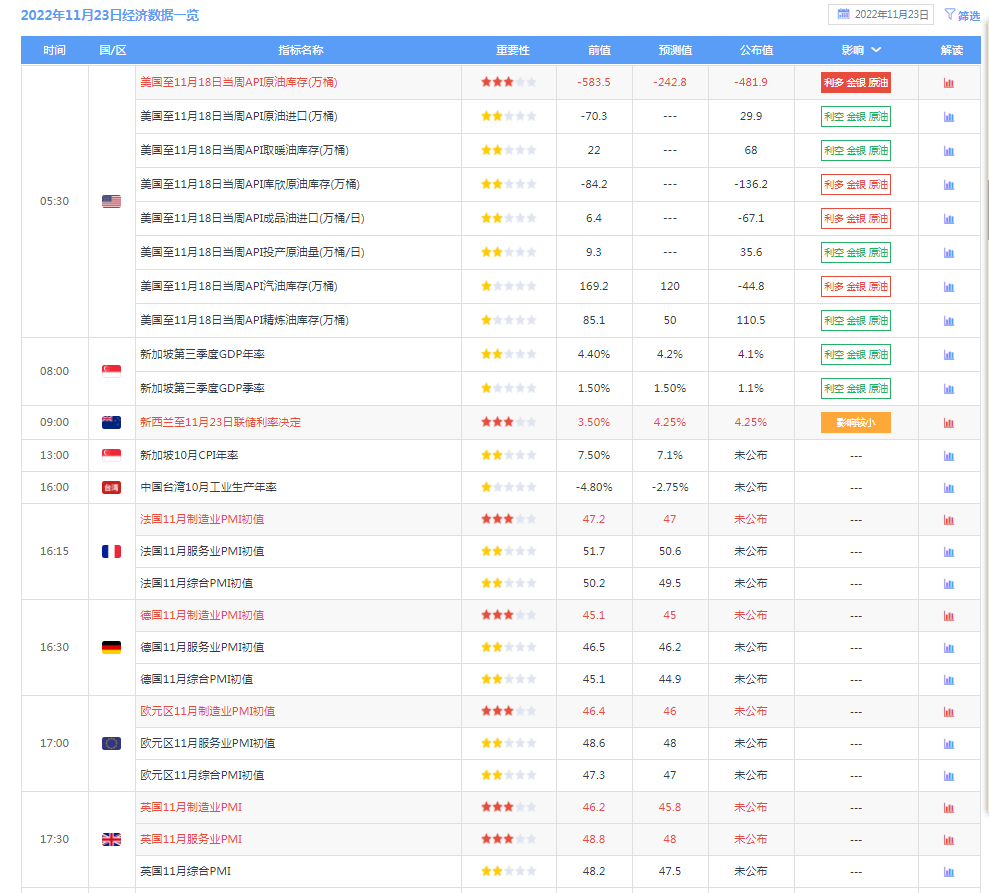Click the UK flag at 17:30
Image resolution: width=989 pixels, height=893 pixels.
click(x=112, y=839)
